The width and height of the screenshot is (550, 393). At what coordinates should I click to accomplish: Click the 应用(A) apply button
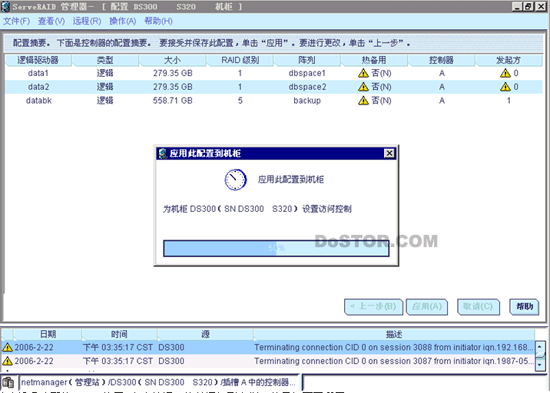point(427,307)
